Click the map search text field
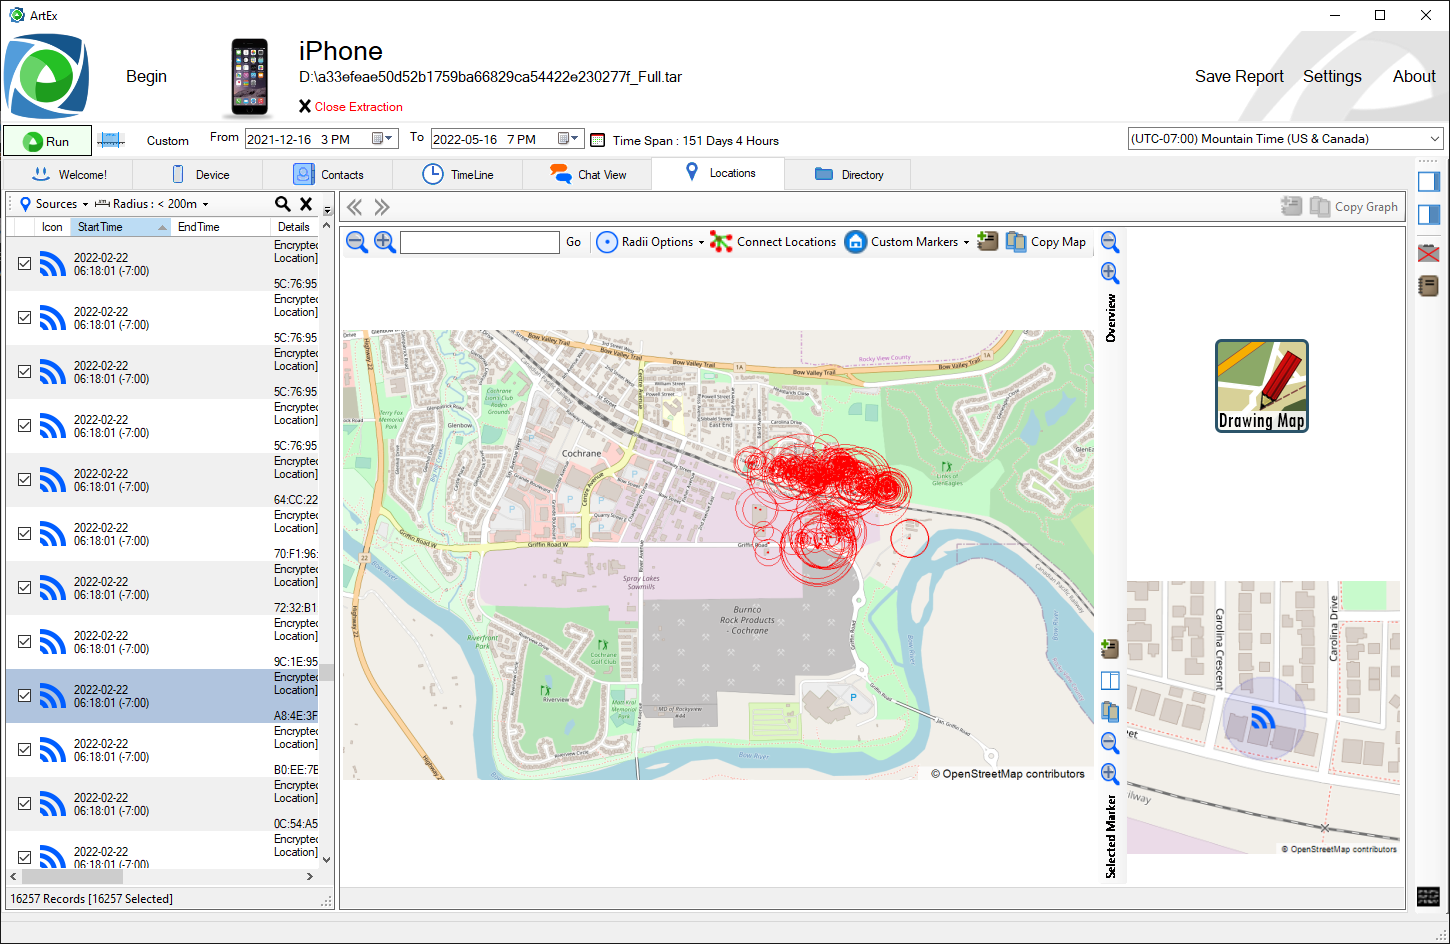Screen dimensions: 1450x944 pos(480,242)
